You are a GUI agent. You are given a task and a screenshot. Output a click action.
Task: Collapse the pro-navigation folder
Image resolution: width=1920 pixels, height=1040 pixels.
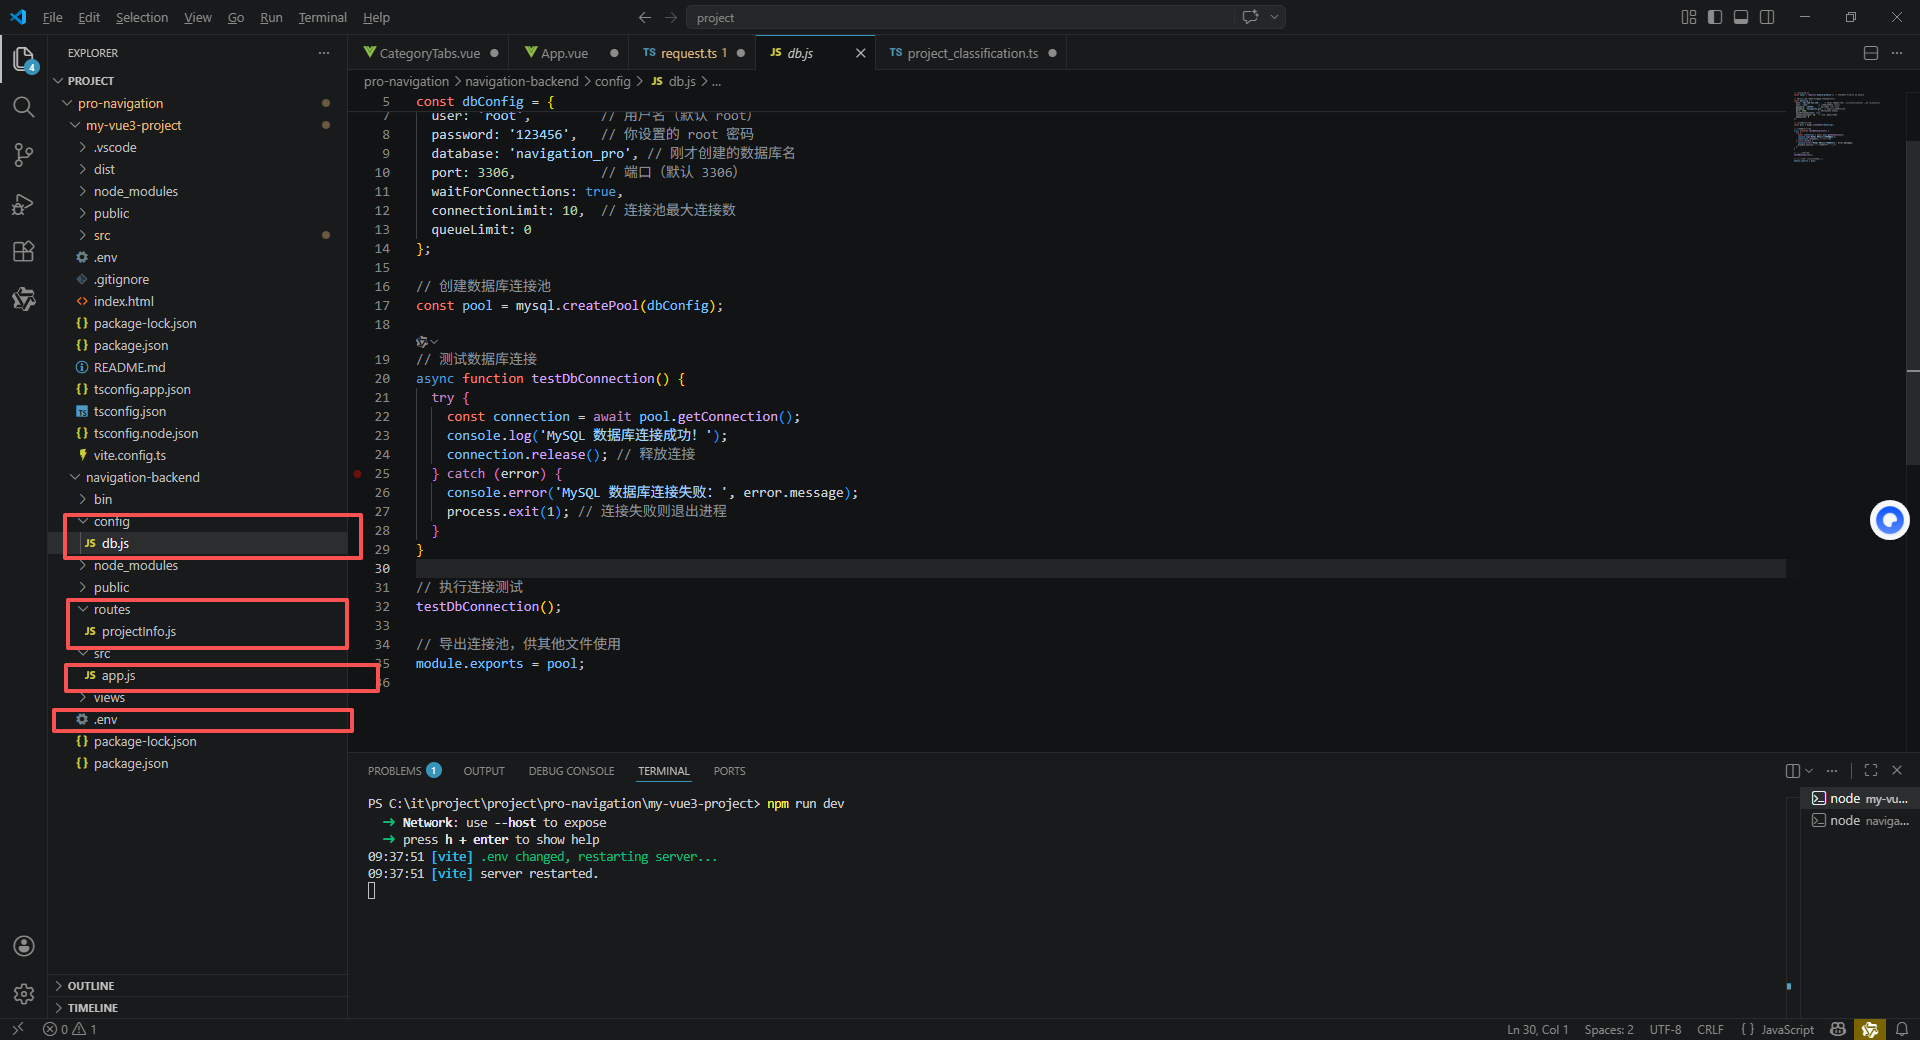tap(120, 103)
